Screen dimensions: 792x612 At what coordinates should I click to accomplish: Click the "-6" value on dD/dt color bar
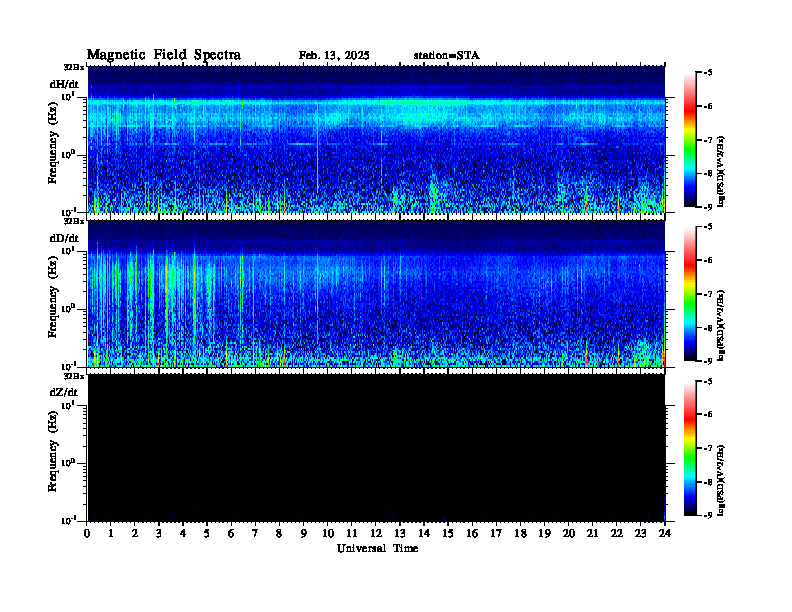click(708, 261)
